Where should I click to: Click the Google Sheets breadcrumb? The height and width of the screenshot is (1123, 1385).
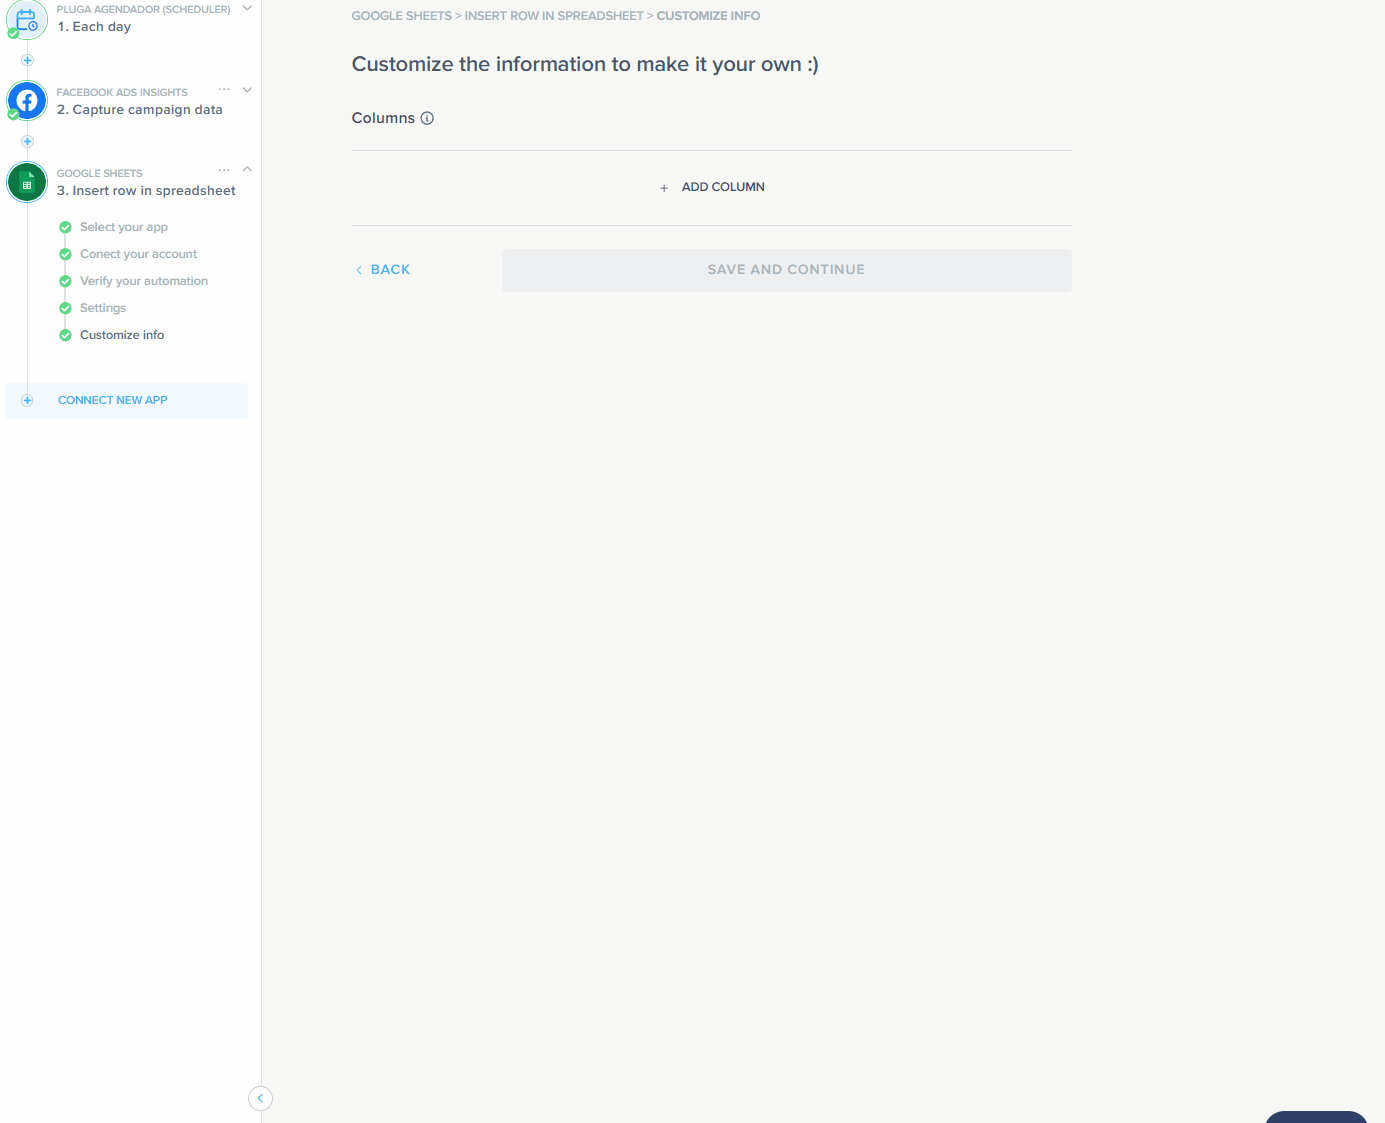pos(402,16)
